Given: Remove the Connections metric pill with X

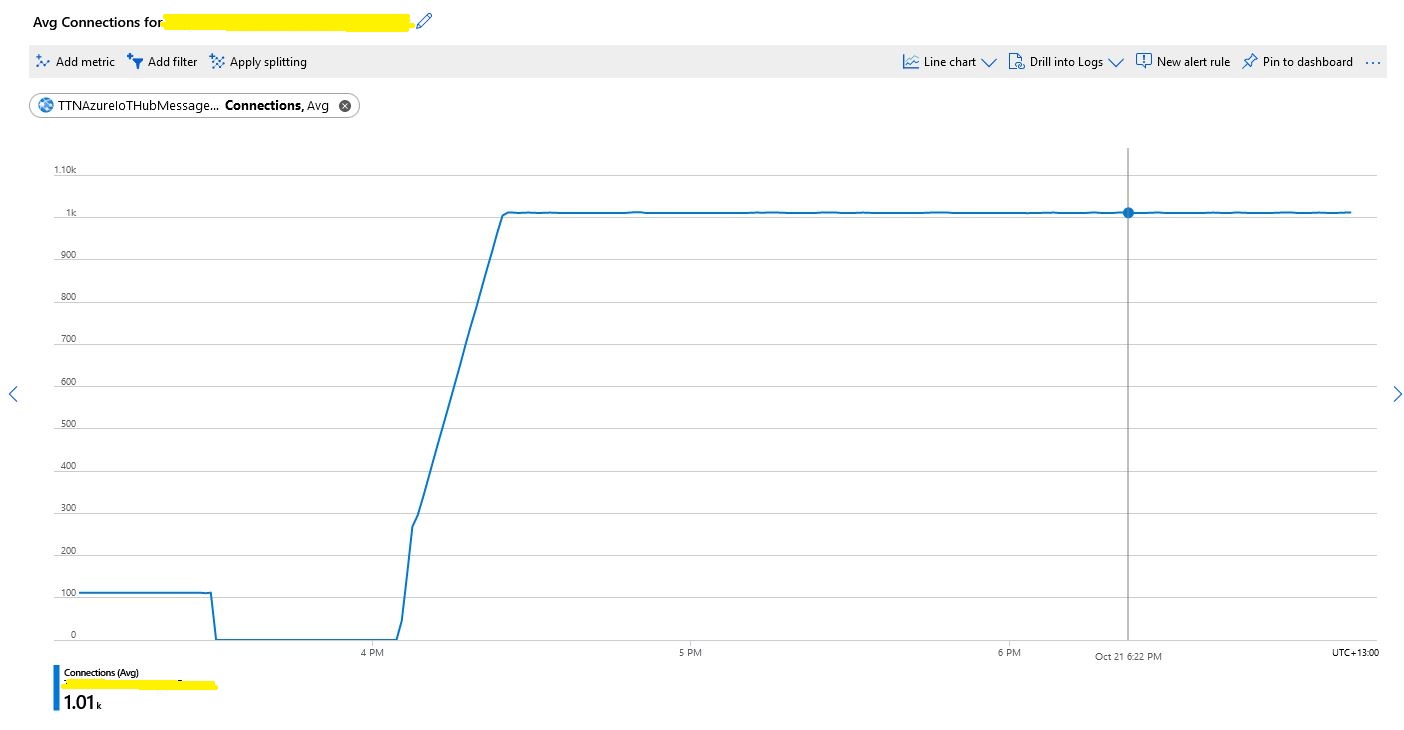Looking at the screenshot, I should point(345,106).
